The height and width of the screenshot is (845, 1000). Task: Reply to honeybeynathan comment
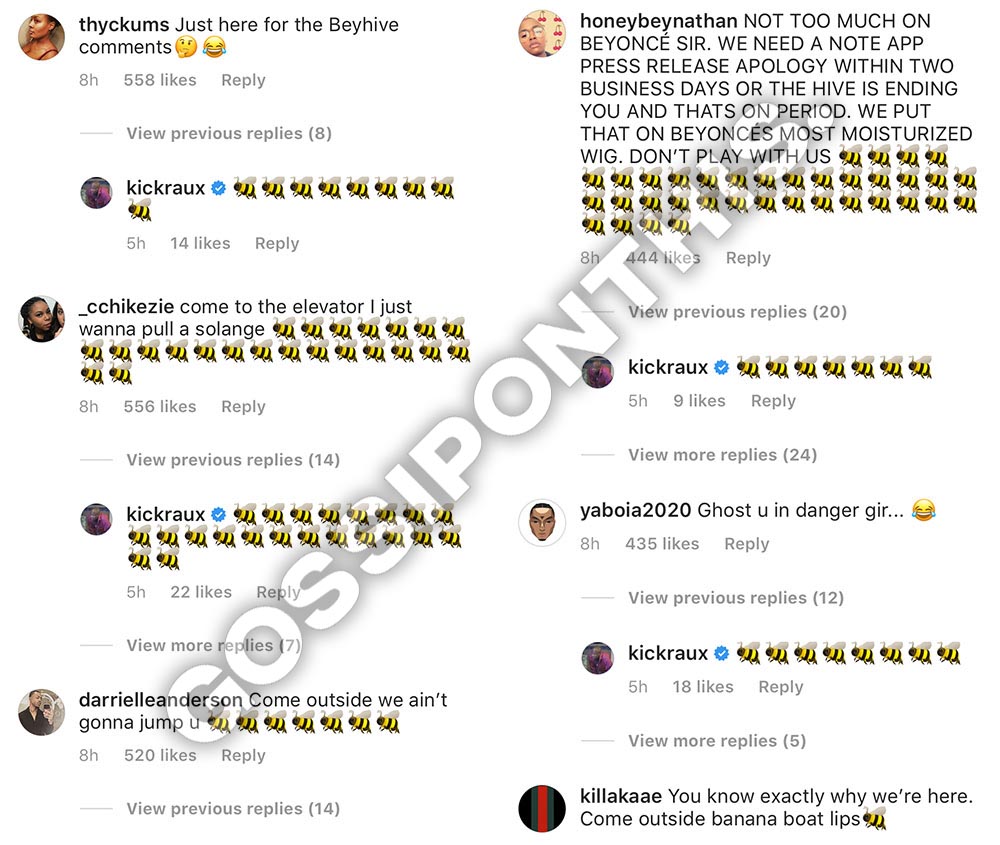(748, 258)
